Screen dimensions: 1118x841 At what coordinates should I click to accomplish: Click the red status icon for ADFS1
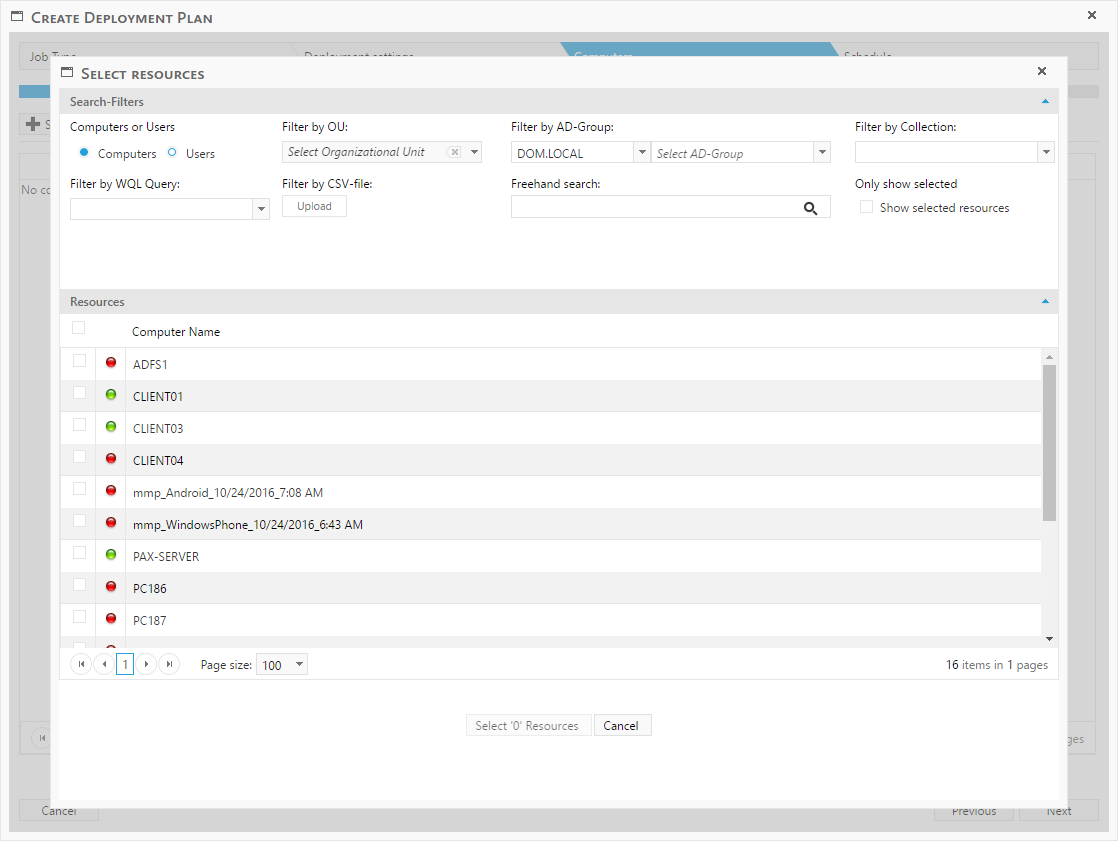[x=111, y=363]
